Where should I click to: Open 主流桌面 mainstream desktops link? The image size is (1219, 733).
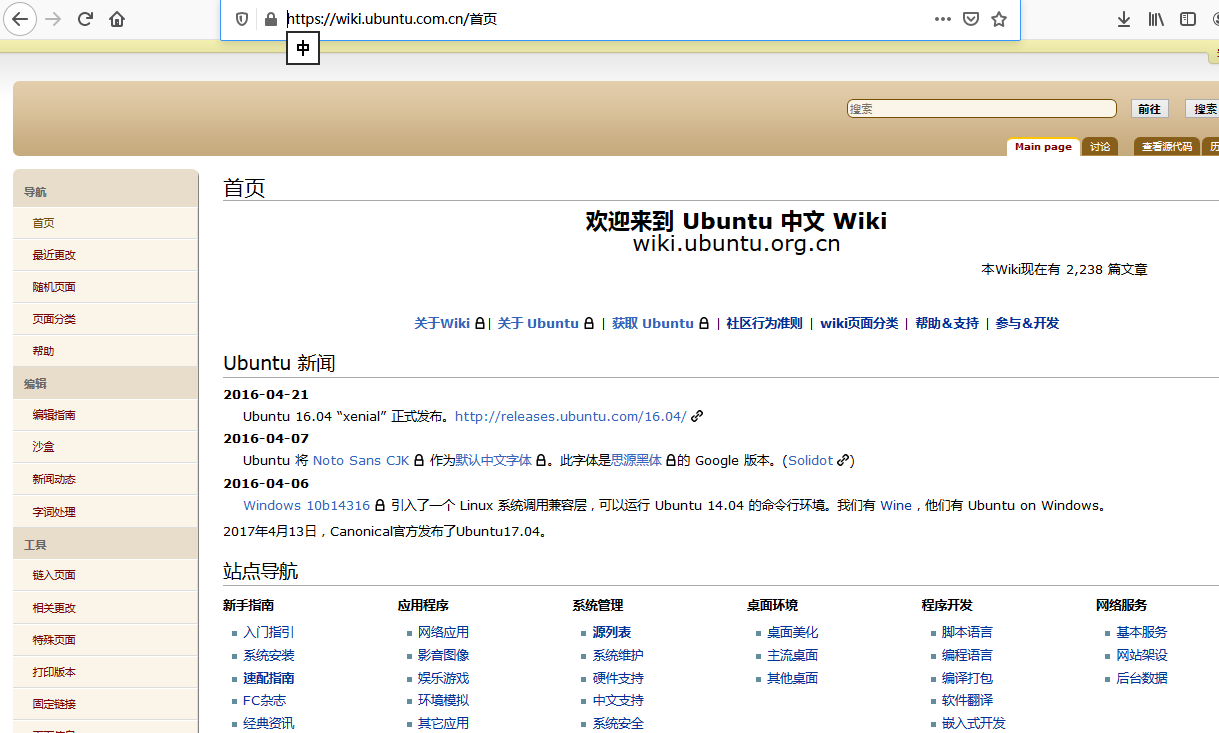click(793, 655)
